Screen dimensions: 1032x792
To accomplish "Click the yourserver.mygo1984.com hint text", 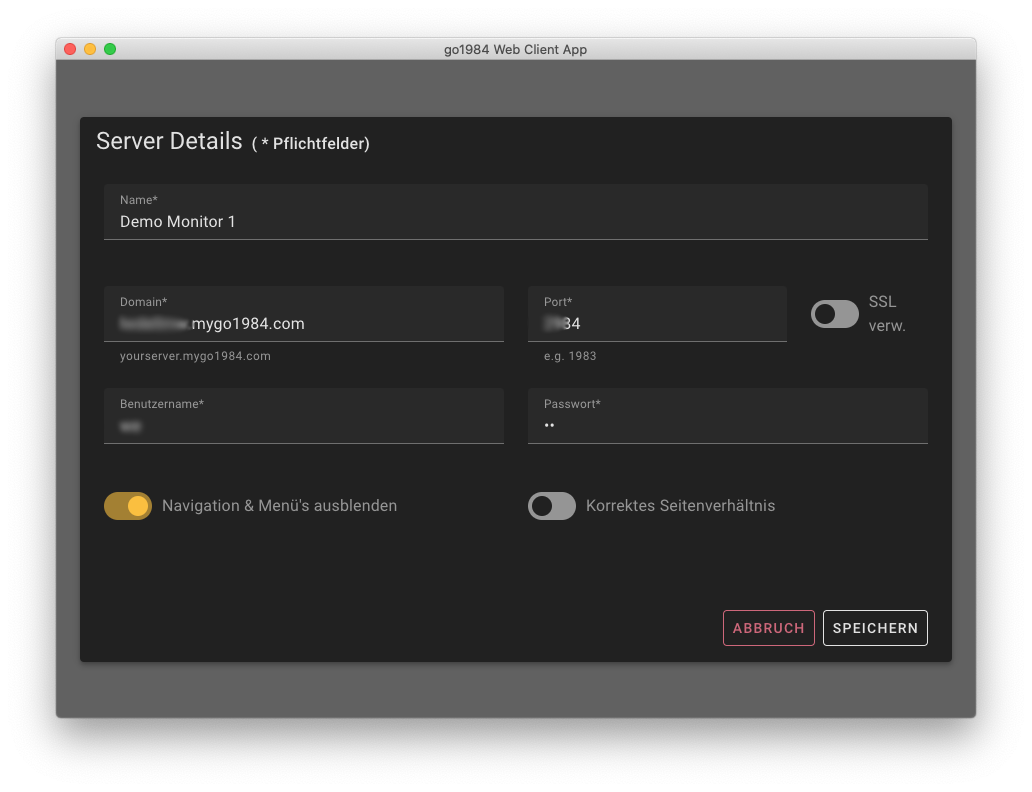I will [x=195, y=356].
